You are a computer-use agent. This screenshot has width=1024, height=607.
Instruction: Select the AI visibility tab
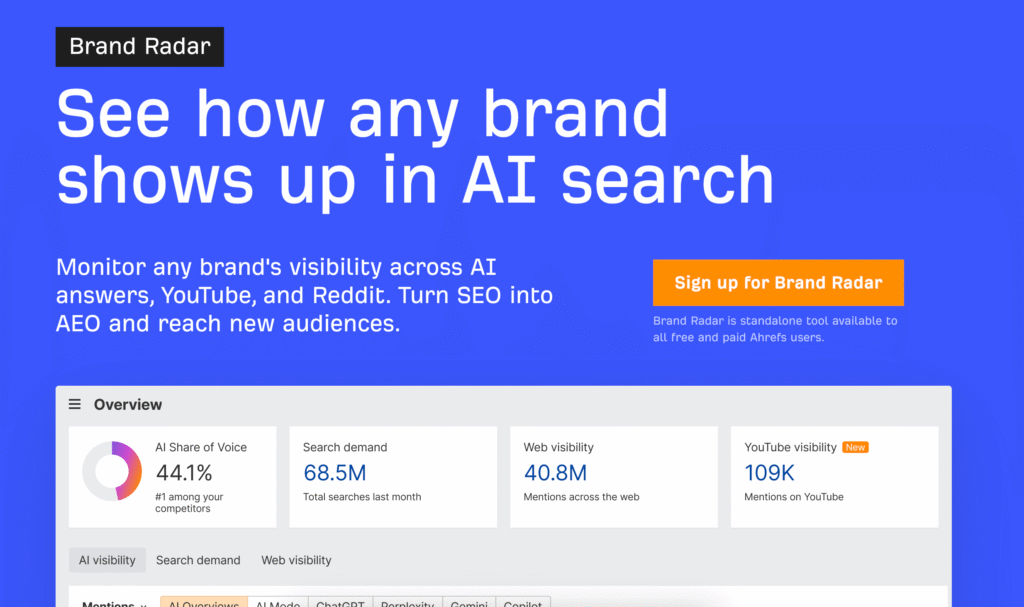point(107,560)
